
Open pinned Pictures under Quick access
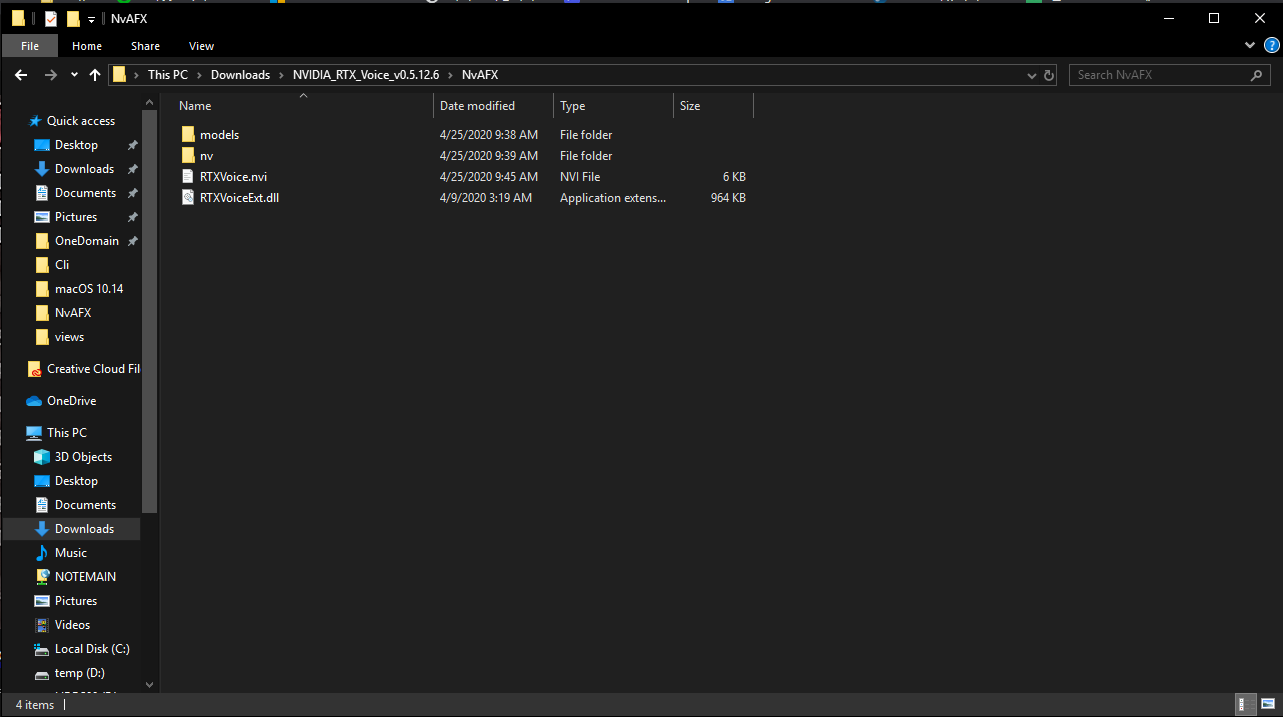76,217
